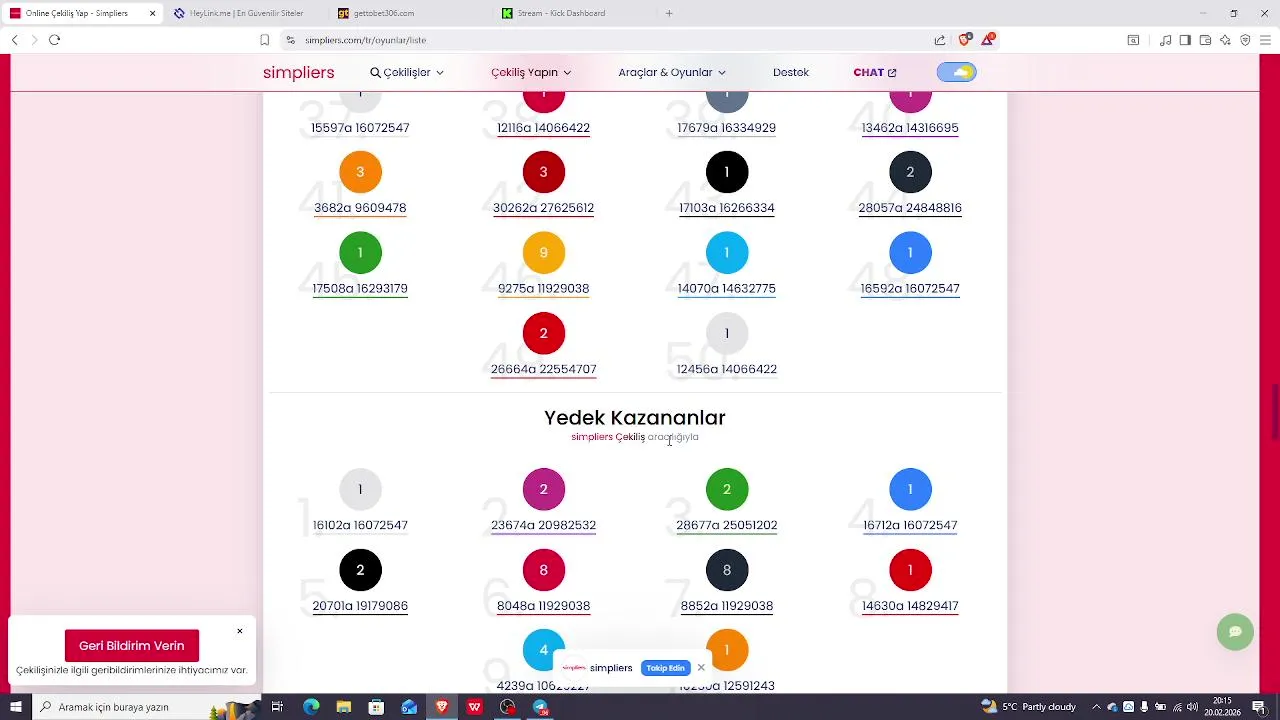
Task: Click winner entry 26664a 22554707
Action: pyautogui.click(x=543, y=369)
